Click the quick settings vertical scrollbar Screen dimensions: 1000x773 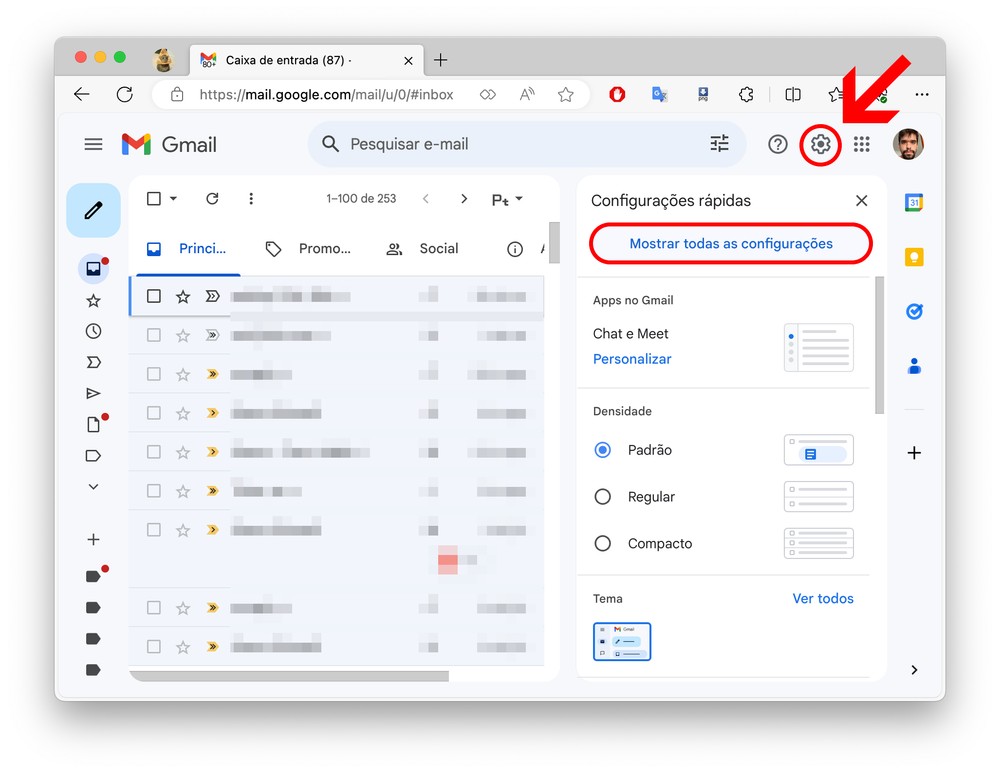[879, 345]
